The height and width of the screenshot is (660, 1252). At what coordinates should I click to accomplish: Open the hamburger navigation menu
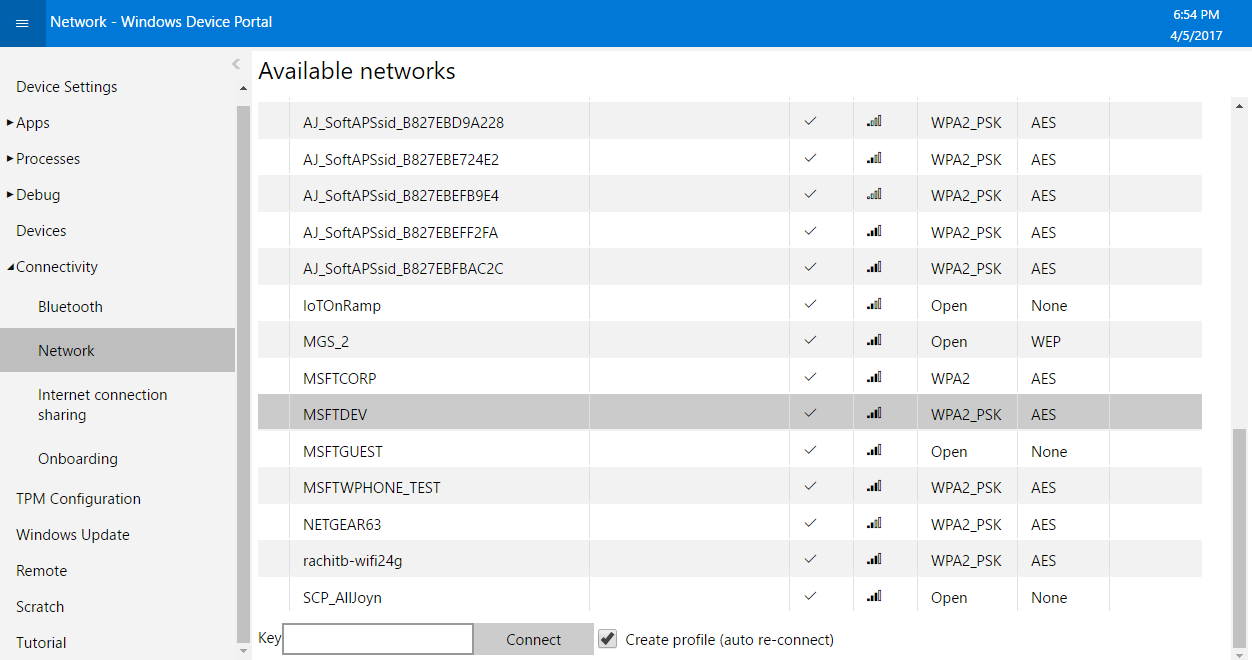22,23
